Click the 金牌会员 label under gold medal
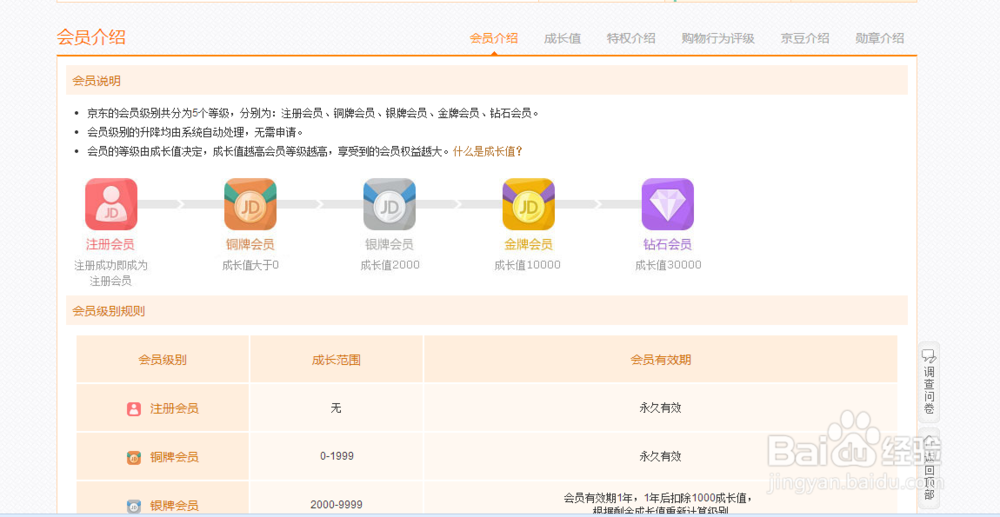1000x517 pixels. [x=528, y=245]
